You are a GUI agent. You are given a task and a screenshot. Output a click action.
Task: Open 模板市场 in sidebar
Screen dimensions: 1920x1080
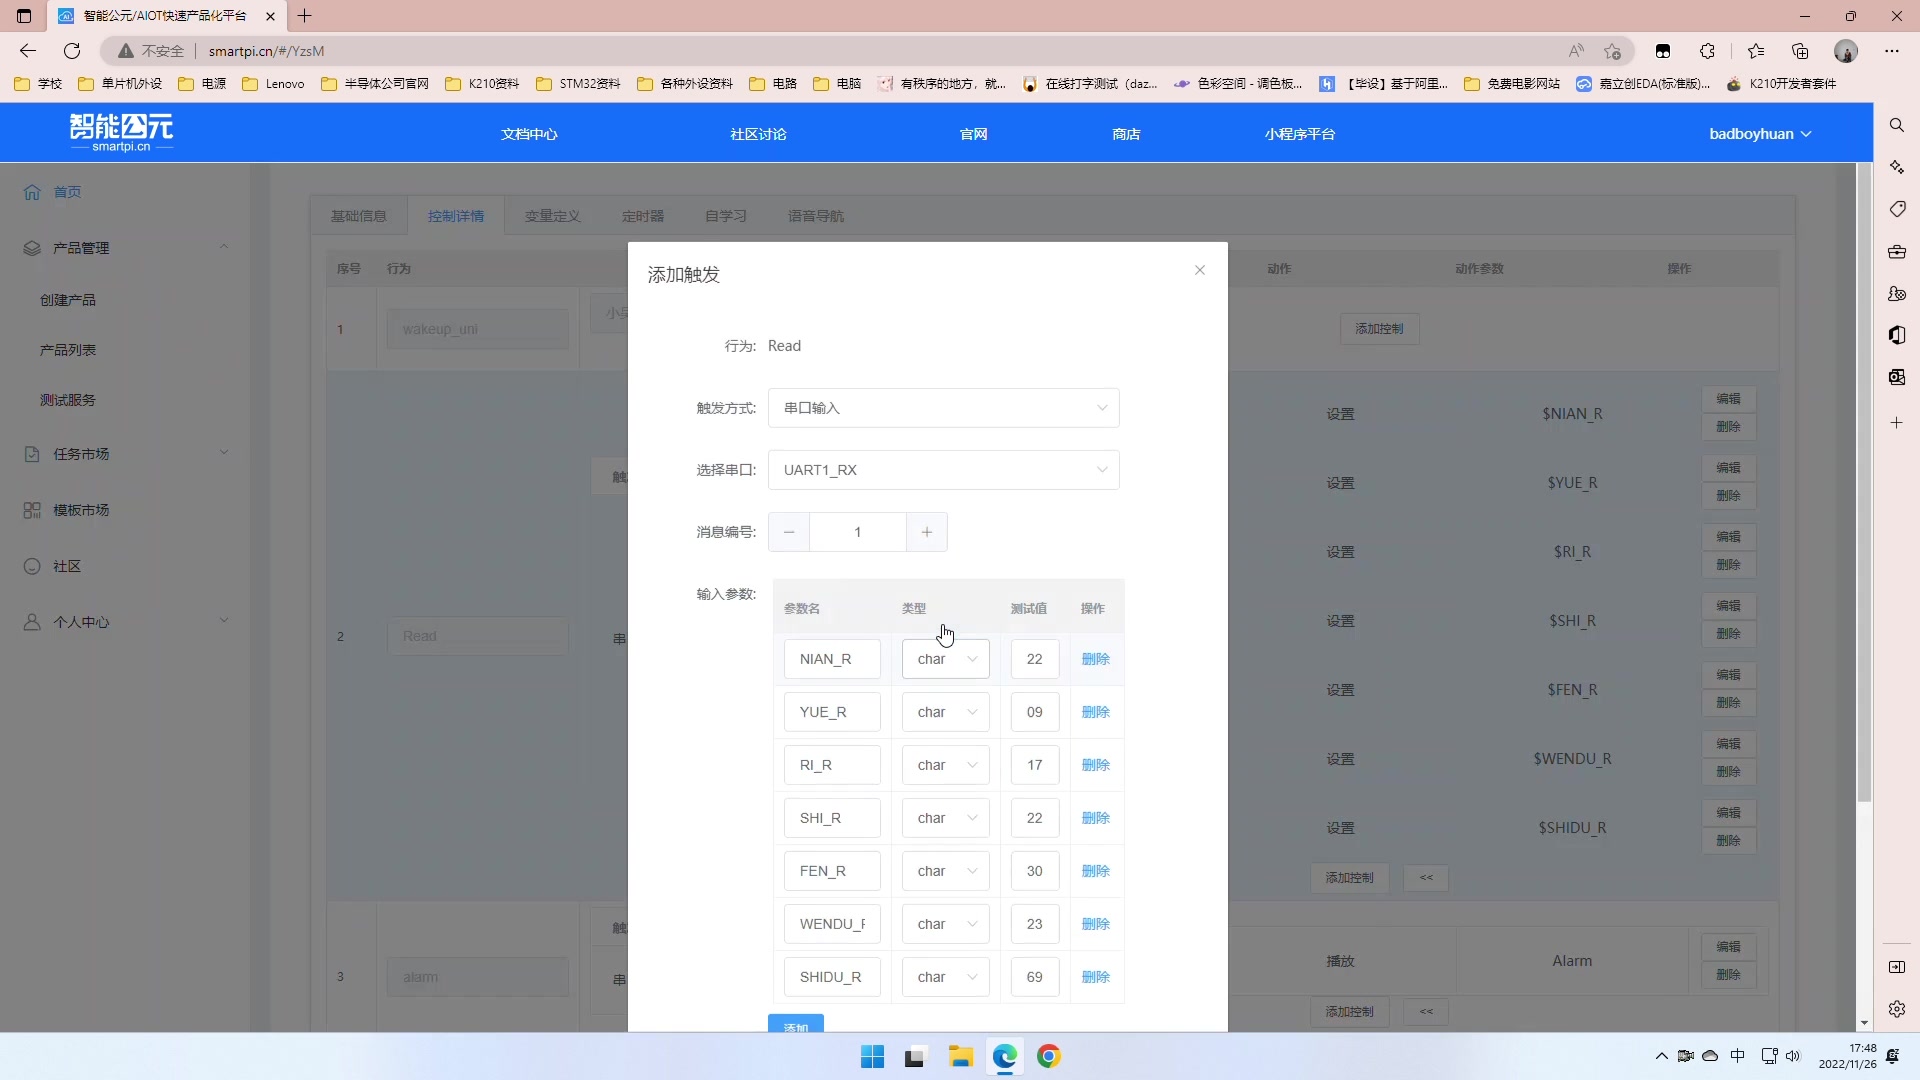81,510
